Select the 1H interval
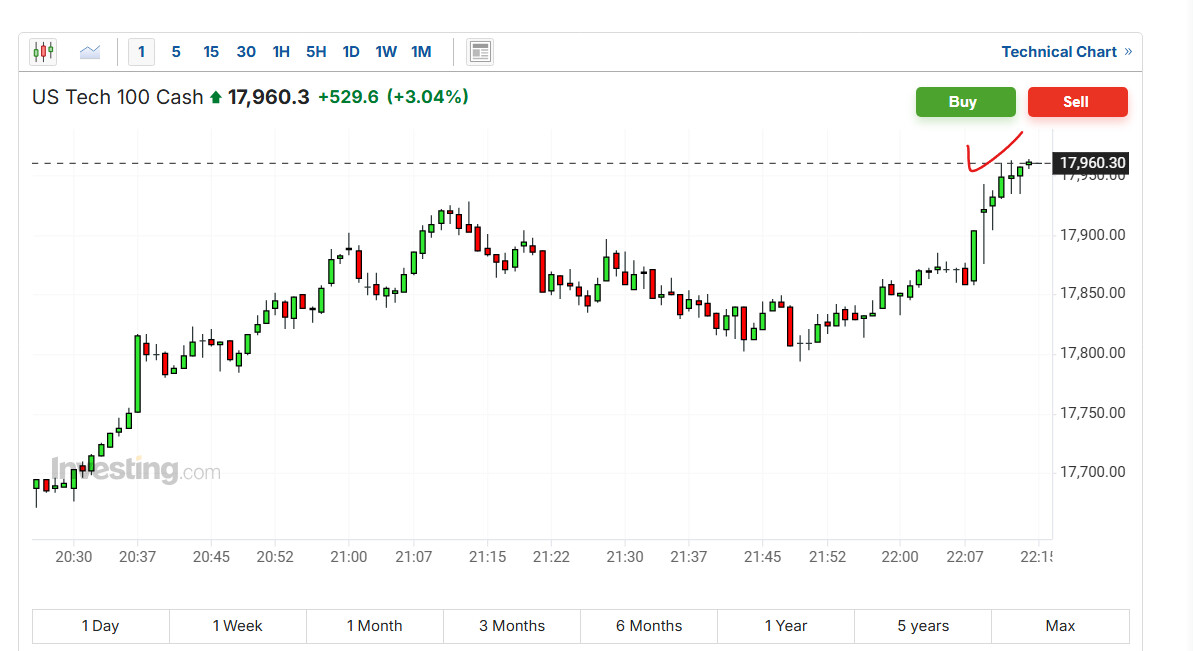The width and height of the screenshot is (1193, 651). click(281, 52)
